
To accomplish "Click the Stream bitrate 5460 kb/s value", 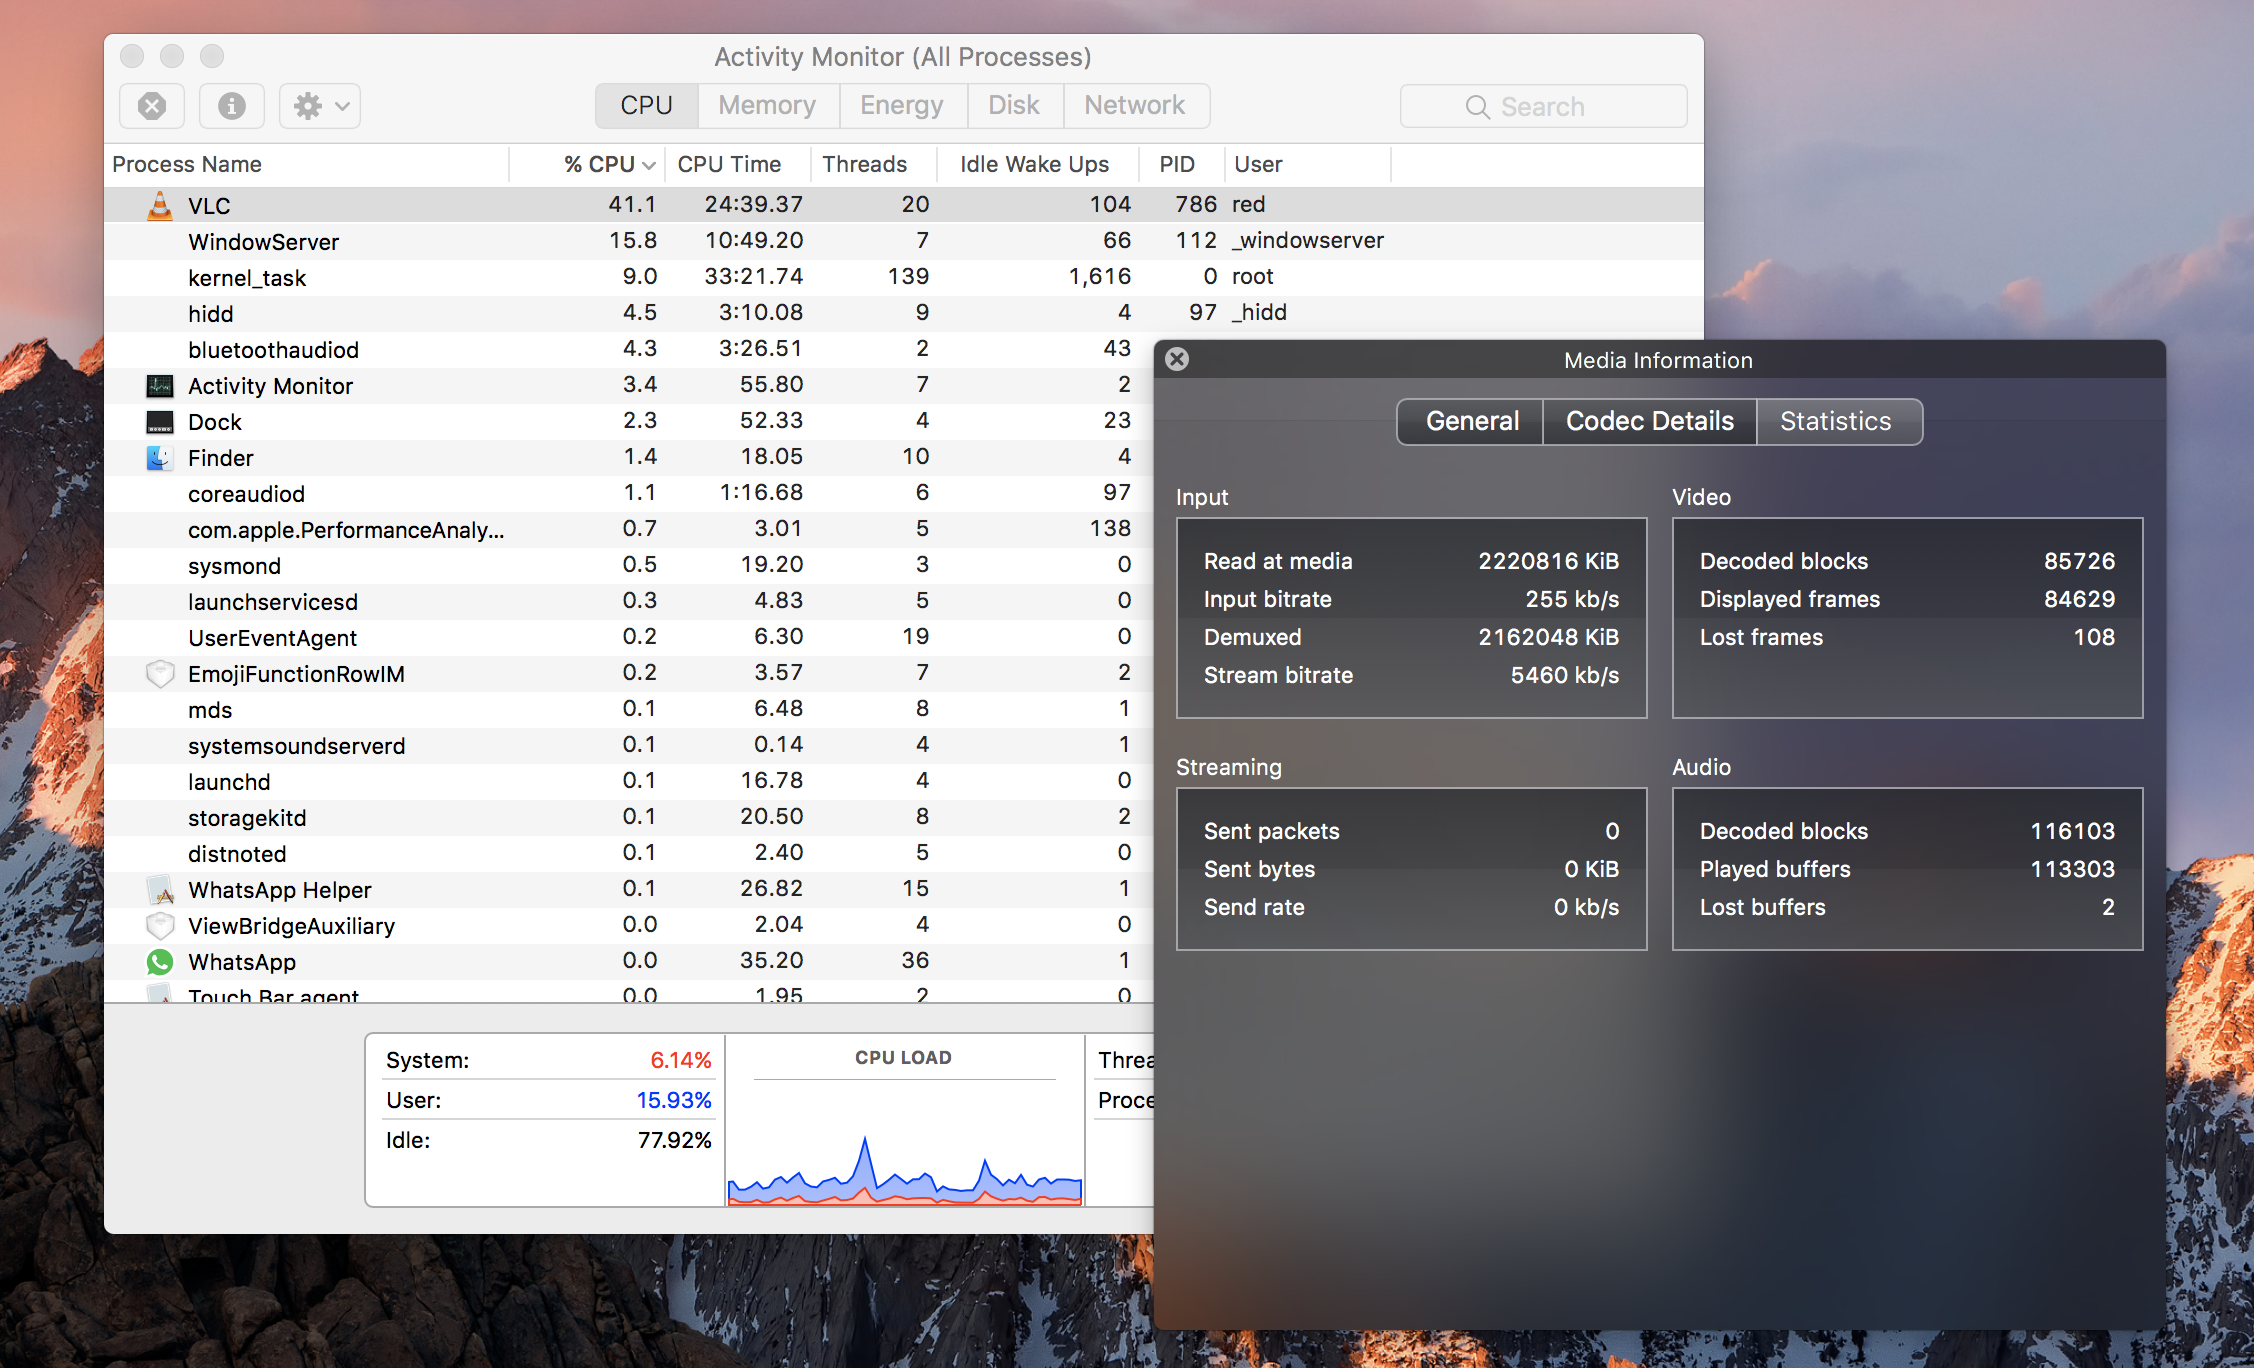I will 1565,675.
